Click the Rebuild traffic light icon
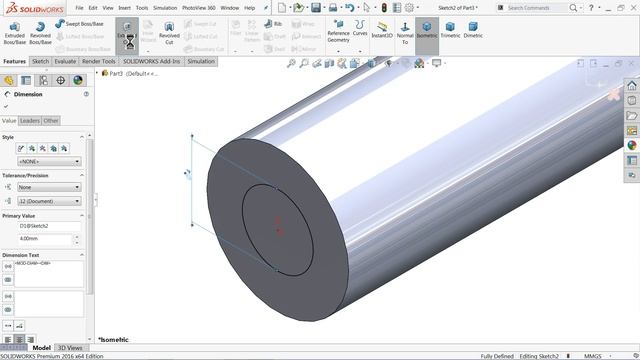 pyautogui.click(x=384, y=7)
